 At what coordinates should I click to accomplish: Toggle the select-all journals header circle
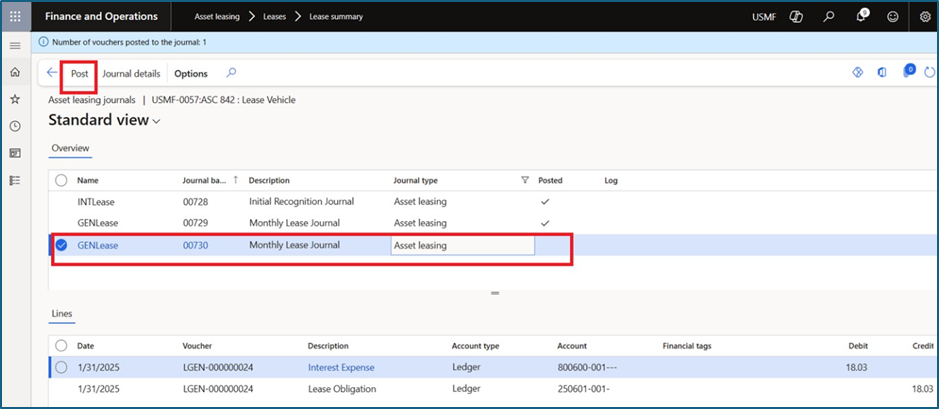point(62,180)
